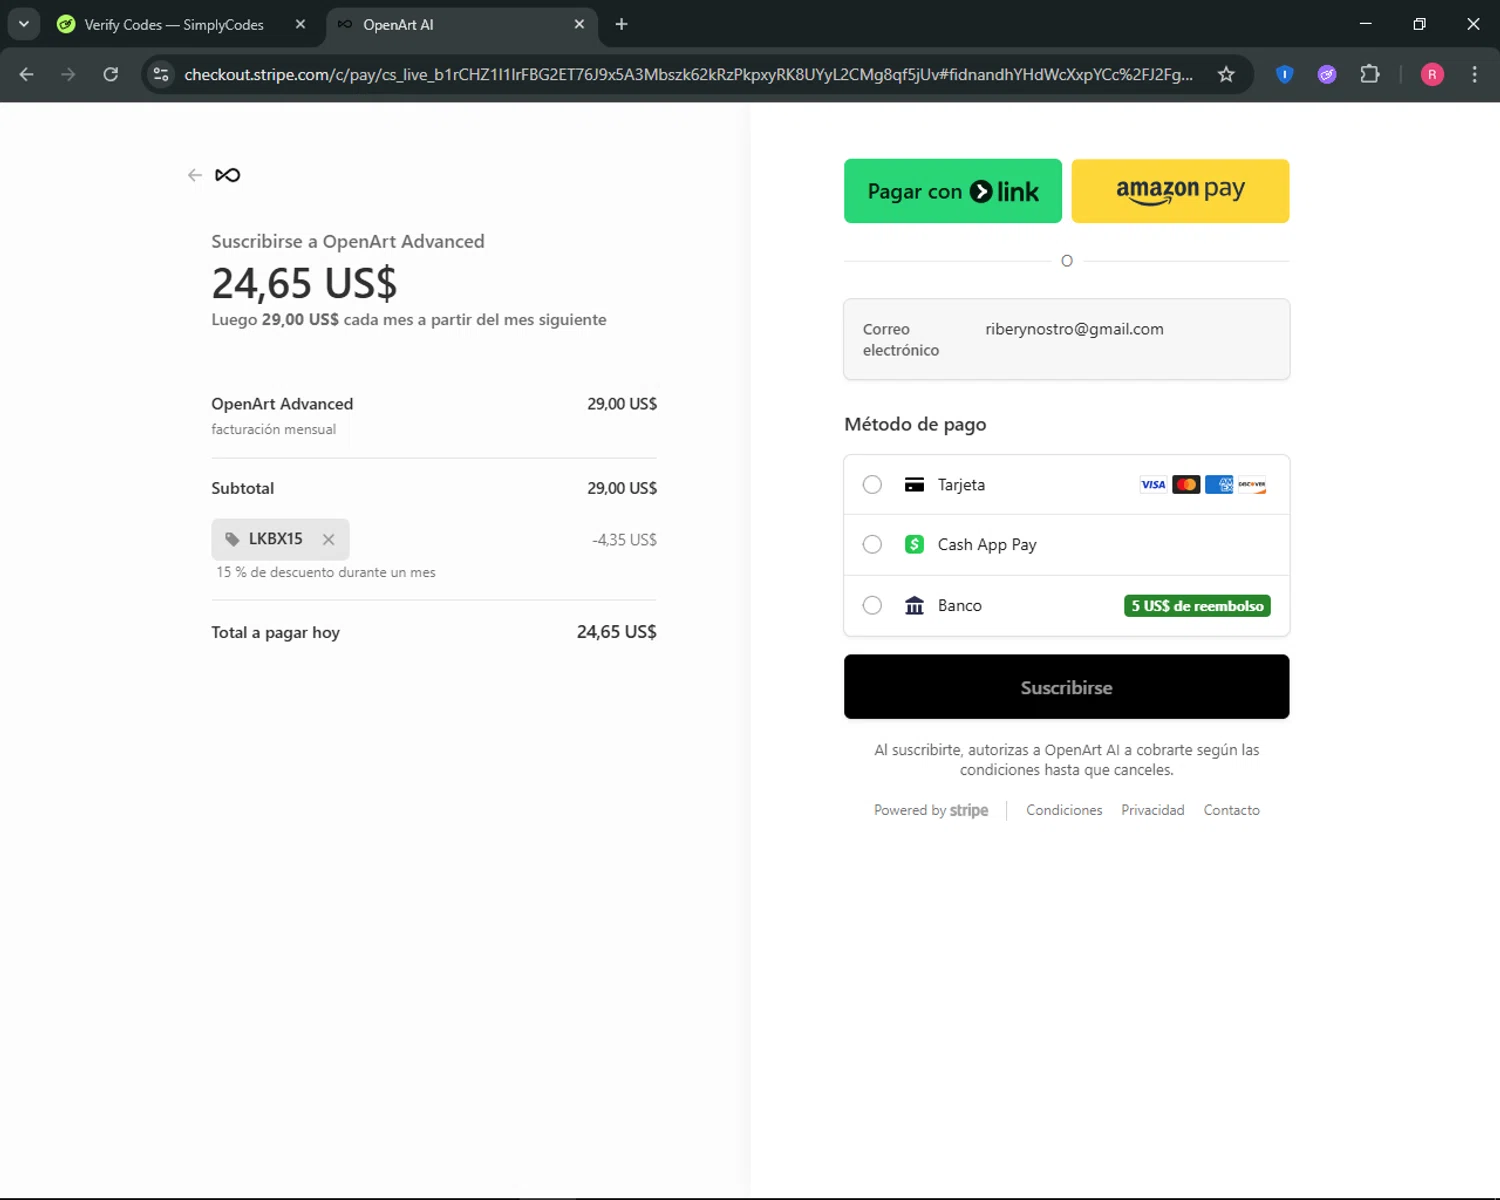Image resolution: width=1500 pixels, height=1200 pixels.
Task: Remove the LKBX15 promo code
Action: 328,539
